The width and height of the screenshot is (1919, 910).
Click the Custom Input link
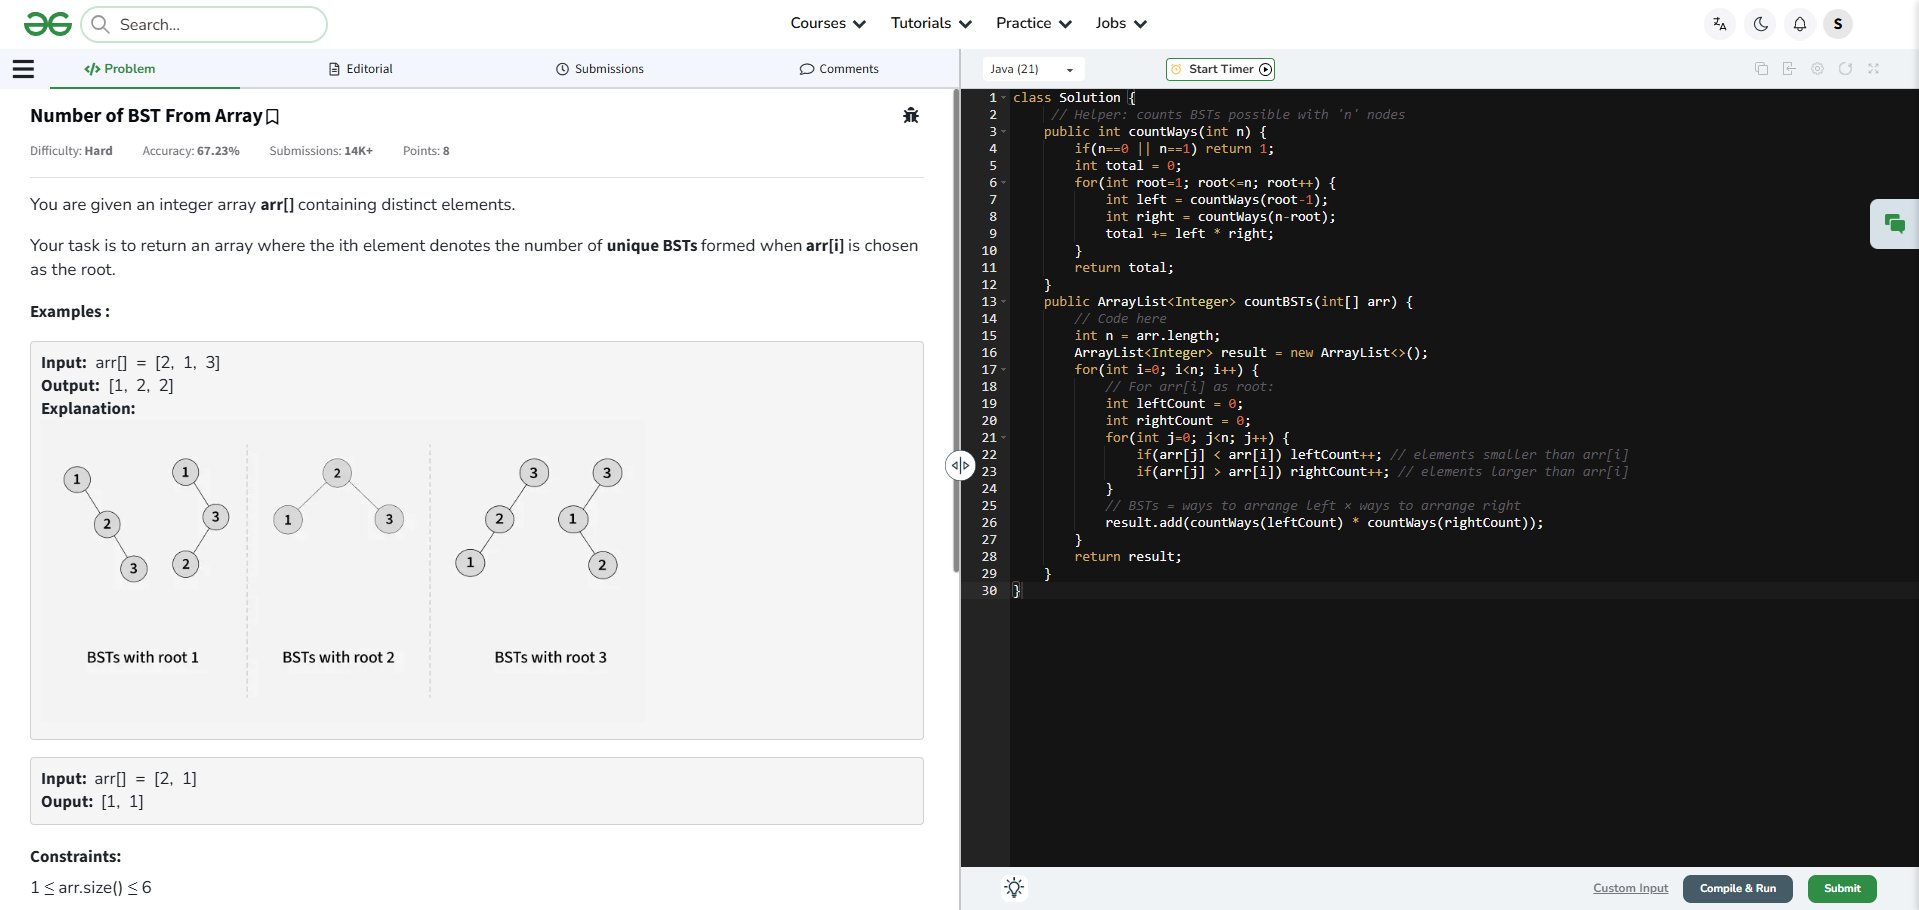click(1630, 888)
